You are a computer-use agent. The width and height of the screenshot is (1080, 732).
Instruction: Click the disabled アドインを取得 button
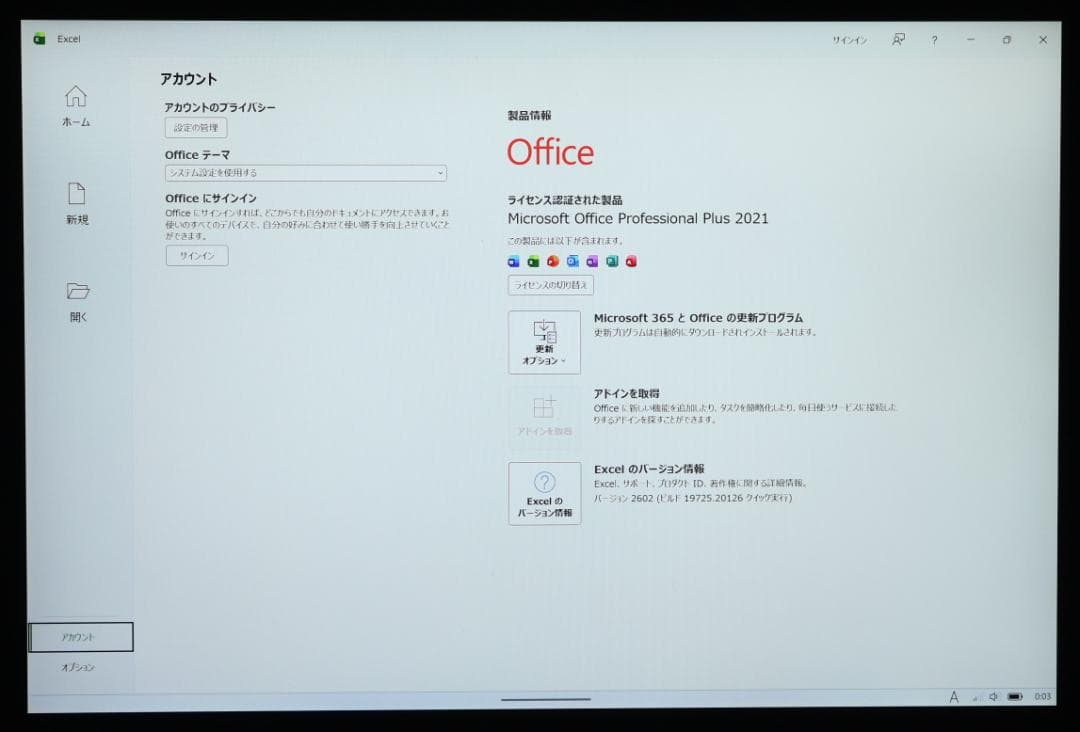tap(544, 417)
